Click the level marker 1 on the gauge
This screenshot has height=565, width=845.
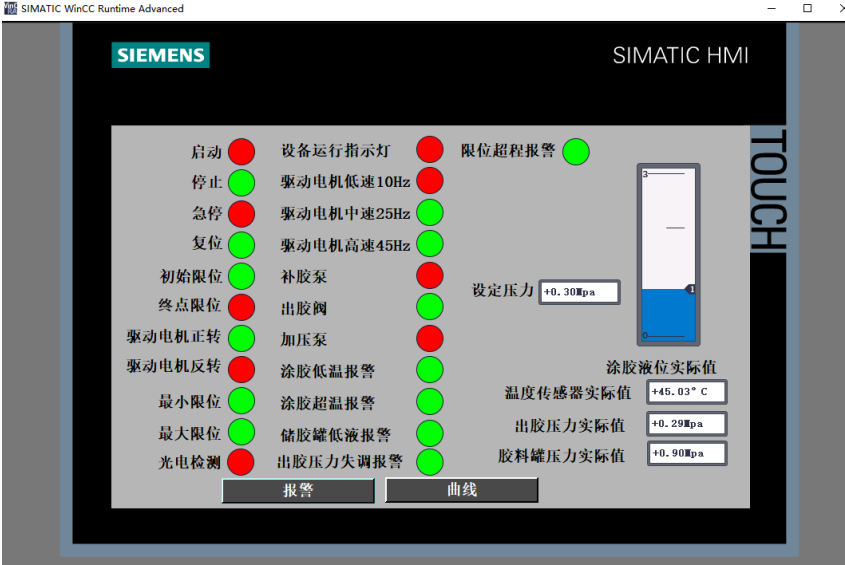pos(691,290)
